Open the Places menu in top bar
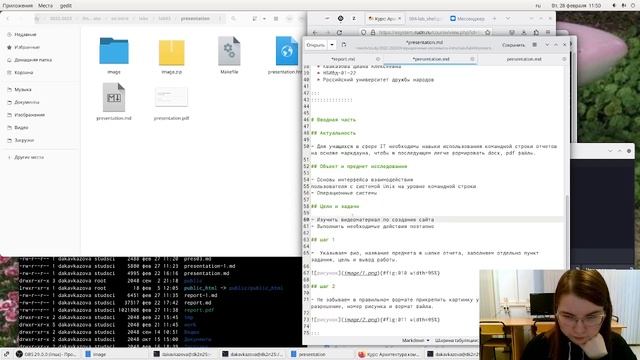This screenshot has width=640, height=360. 45,6
